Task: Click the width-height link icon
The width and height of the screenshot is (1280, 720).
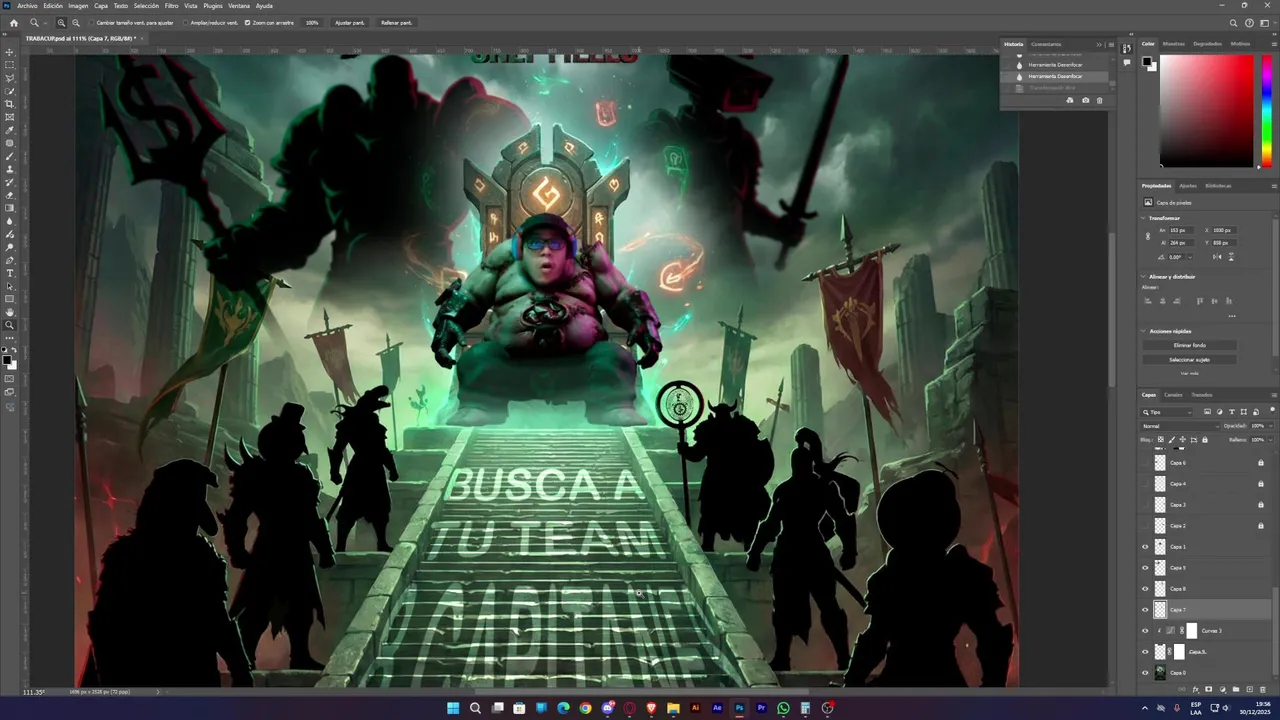Action: coord(1148,236)
